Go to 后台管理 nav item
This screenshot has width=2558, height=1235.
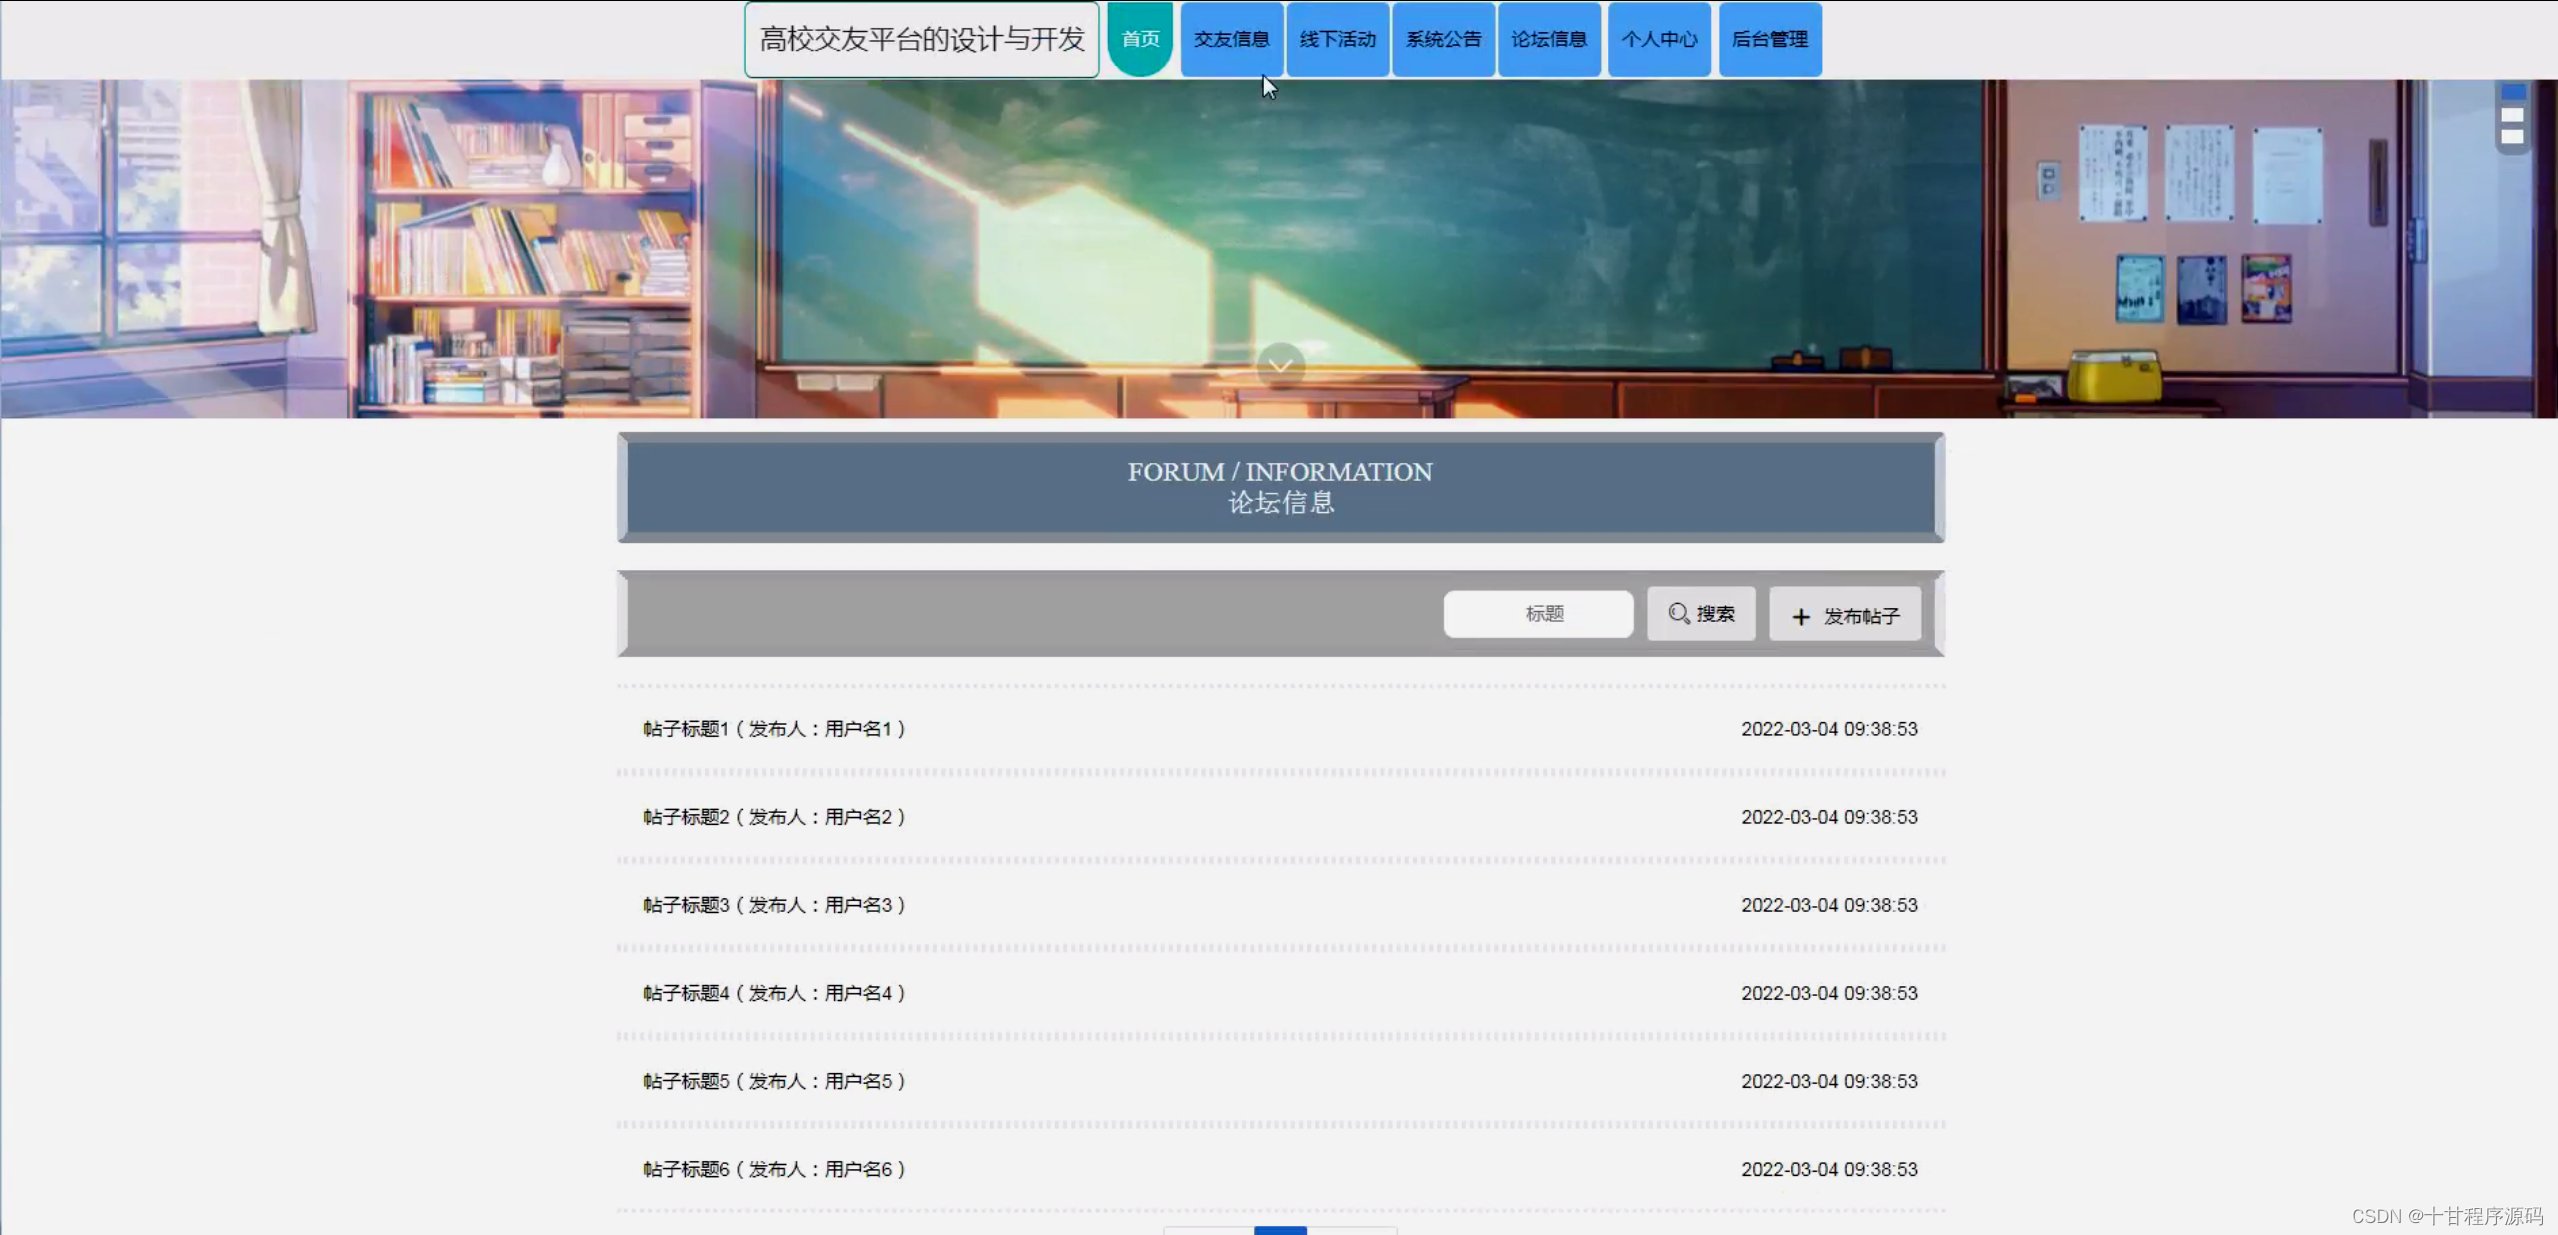pyautogui.click(x=1769, y=39)
